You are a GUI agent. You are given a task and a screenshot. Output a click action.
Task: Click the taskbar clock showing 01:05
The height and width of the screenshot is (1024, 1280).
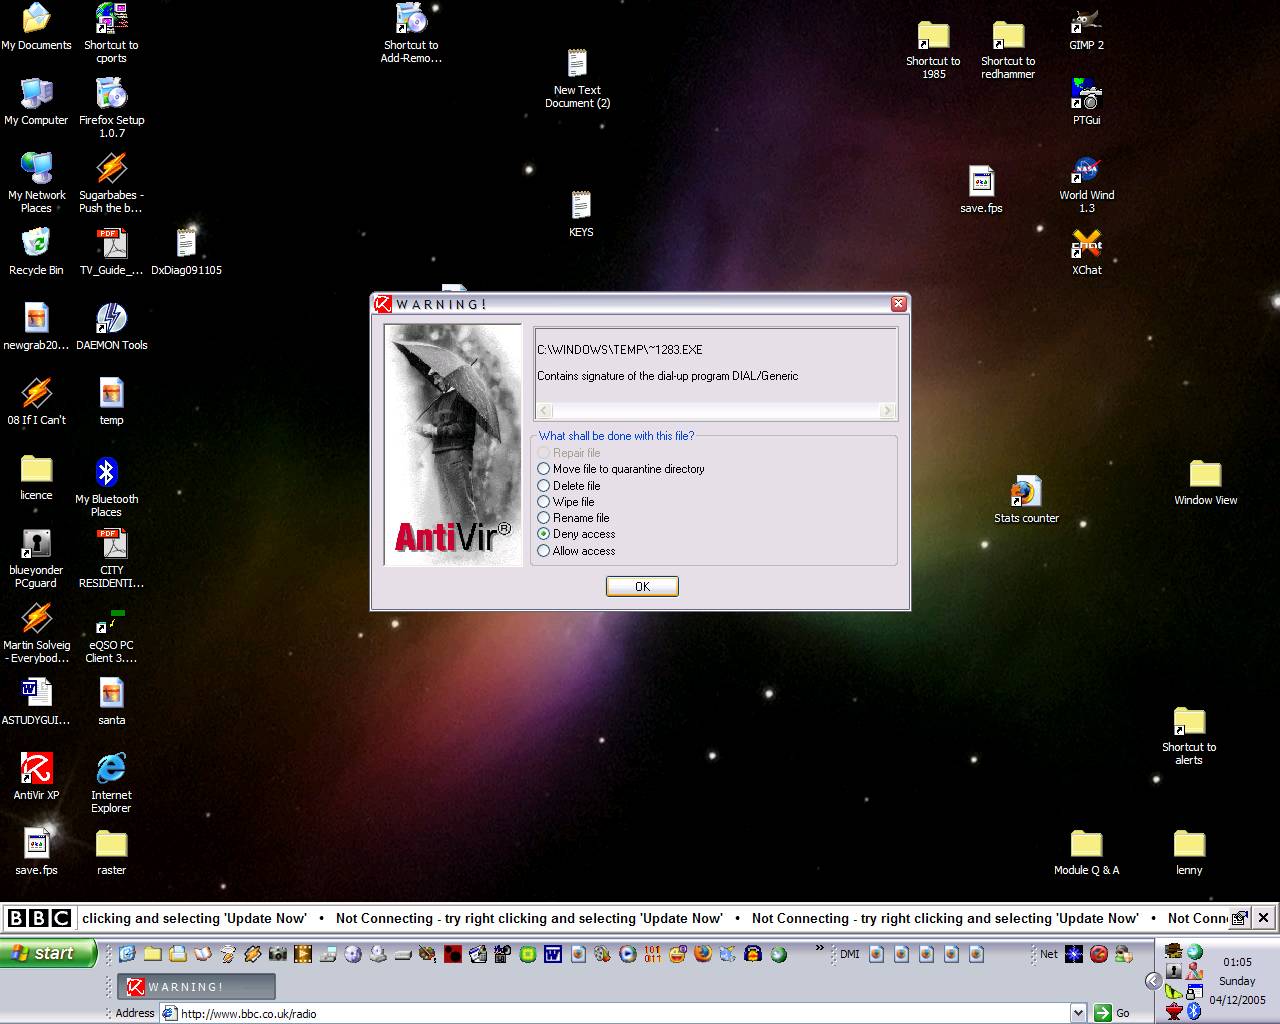[x=1237, y=962]
